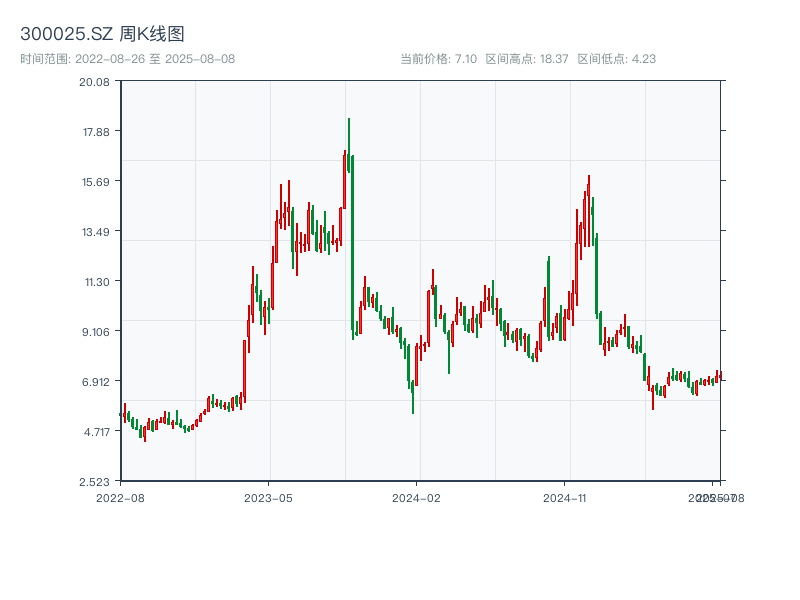Click the lowest green candle near 2024-02
Viewport: 800px width, 600px height.
click(x=413, y=398)
